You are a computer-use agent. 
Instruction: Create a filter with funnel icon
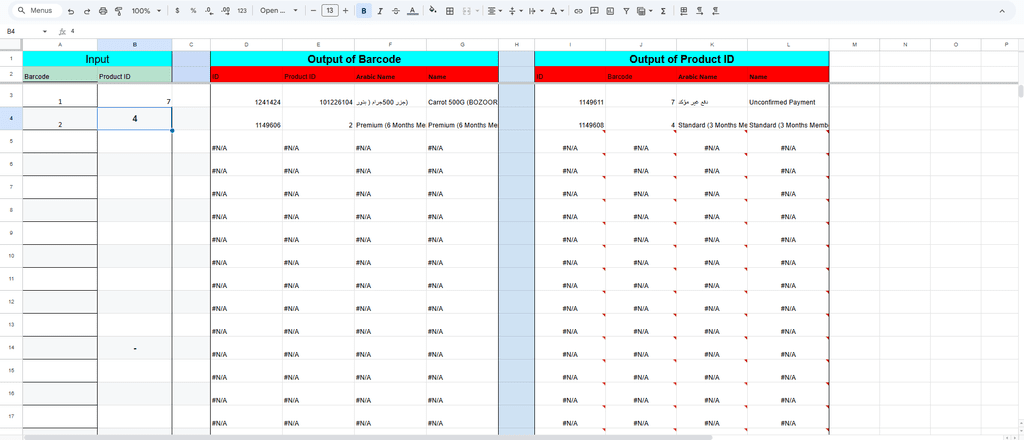pyautogui.click(x=626, y=11)
